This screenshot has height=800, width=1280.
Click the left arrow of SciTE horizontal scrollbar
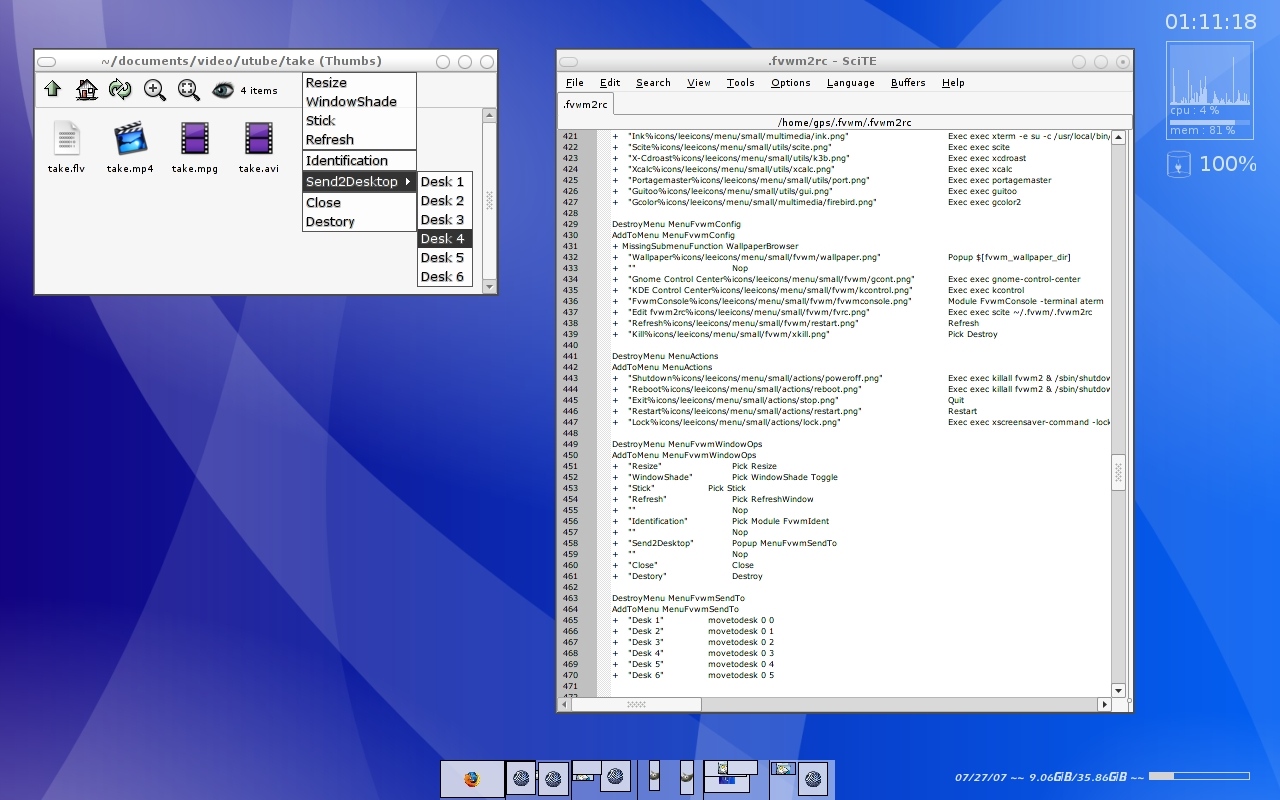click(x=564, y=704)
